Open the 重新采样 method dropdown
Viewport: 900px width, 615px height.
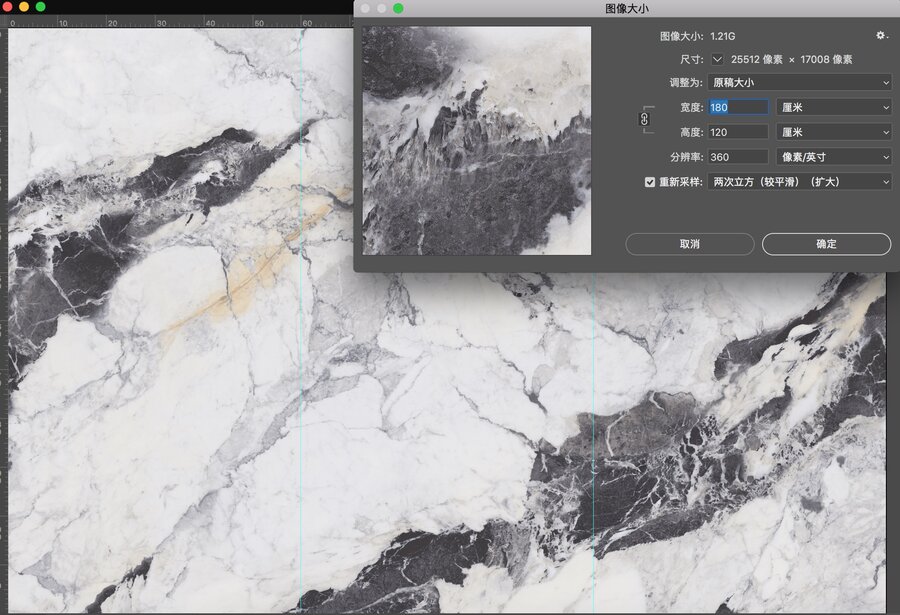[x=800, y=182]
